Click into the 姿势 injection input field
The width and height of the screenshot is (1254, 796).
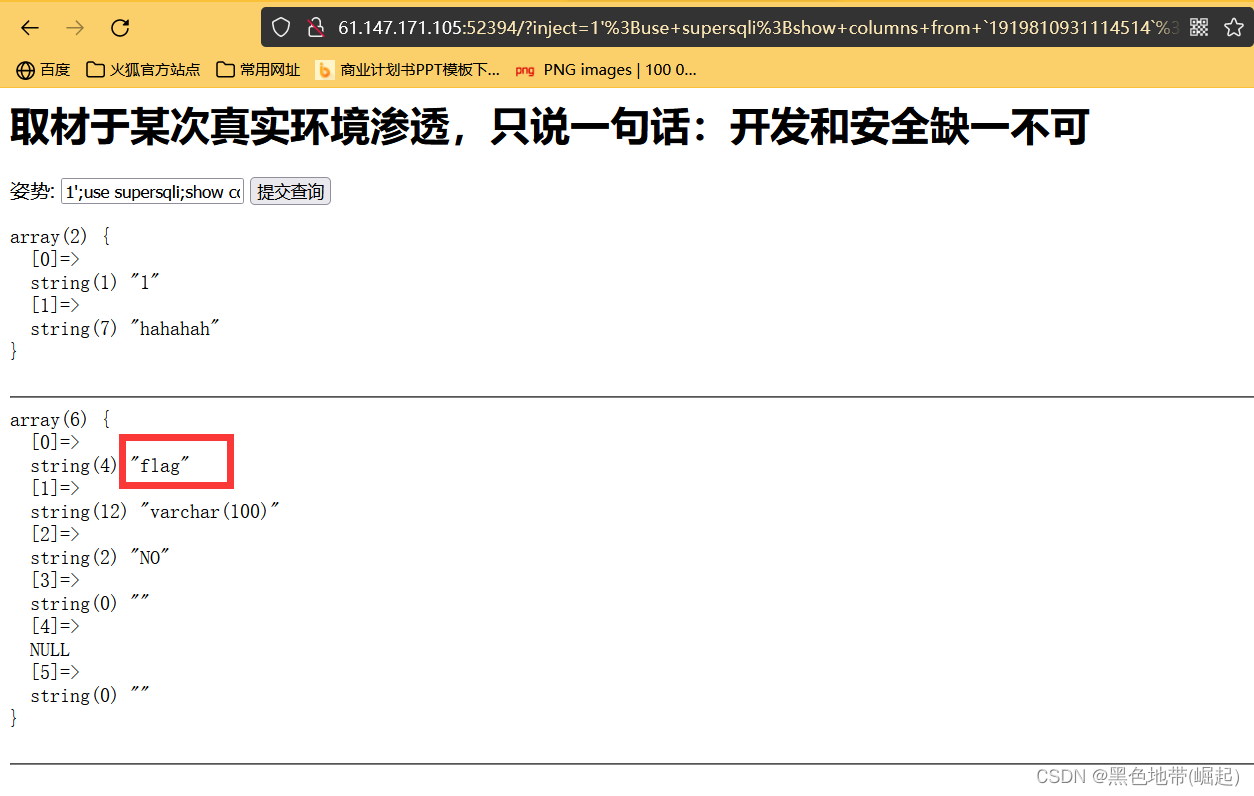tap(152, 191)
